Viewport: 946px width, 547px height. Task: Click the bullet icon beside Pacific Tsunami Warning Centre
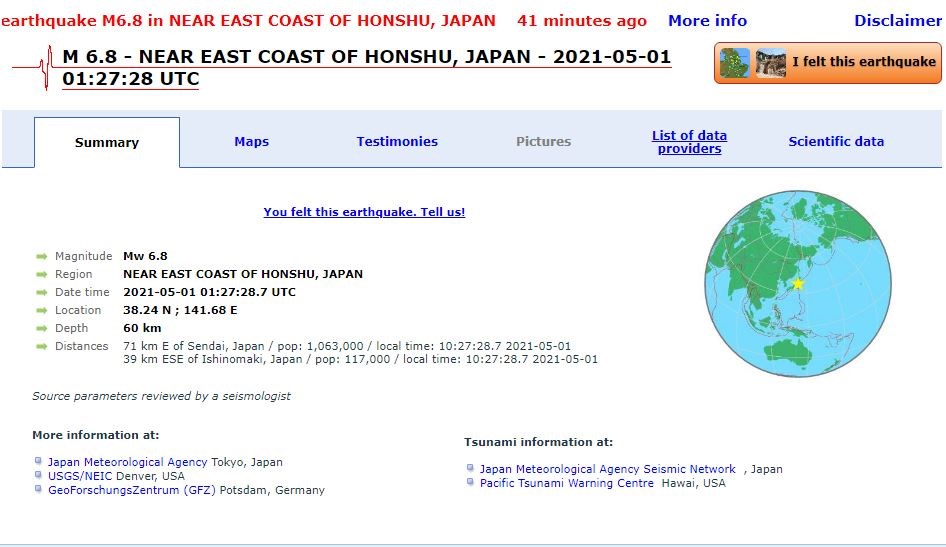(x=471, y=483)
